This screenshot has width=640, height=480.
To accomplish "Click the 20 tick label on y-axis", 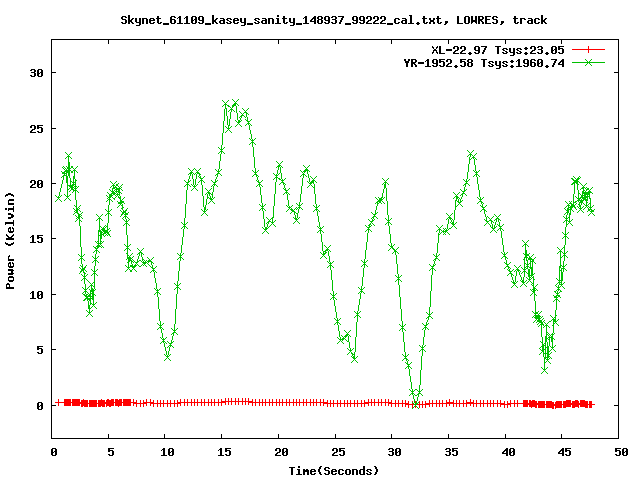I will coord(37,184).
